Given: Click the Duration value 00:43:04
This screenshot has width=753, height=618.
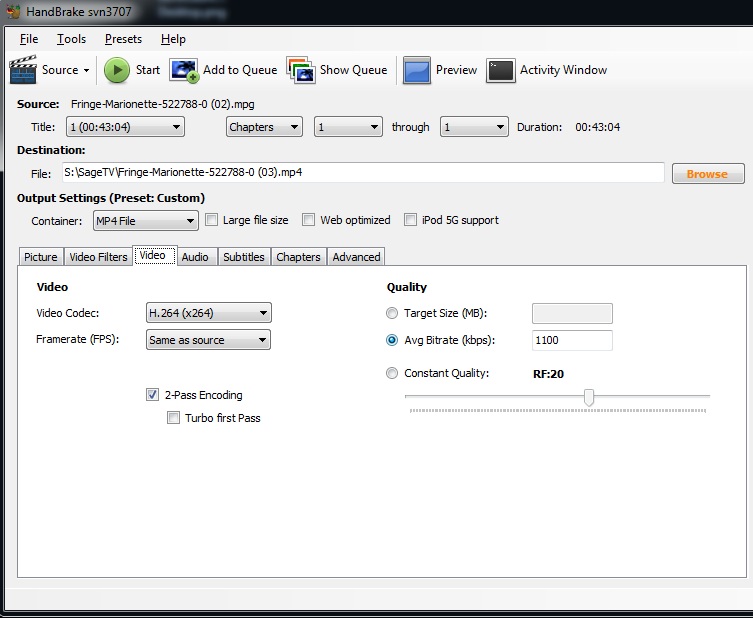Looking at the screenshot, I should 597,127.
